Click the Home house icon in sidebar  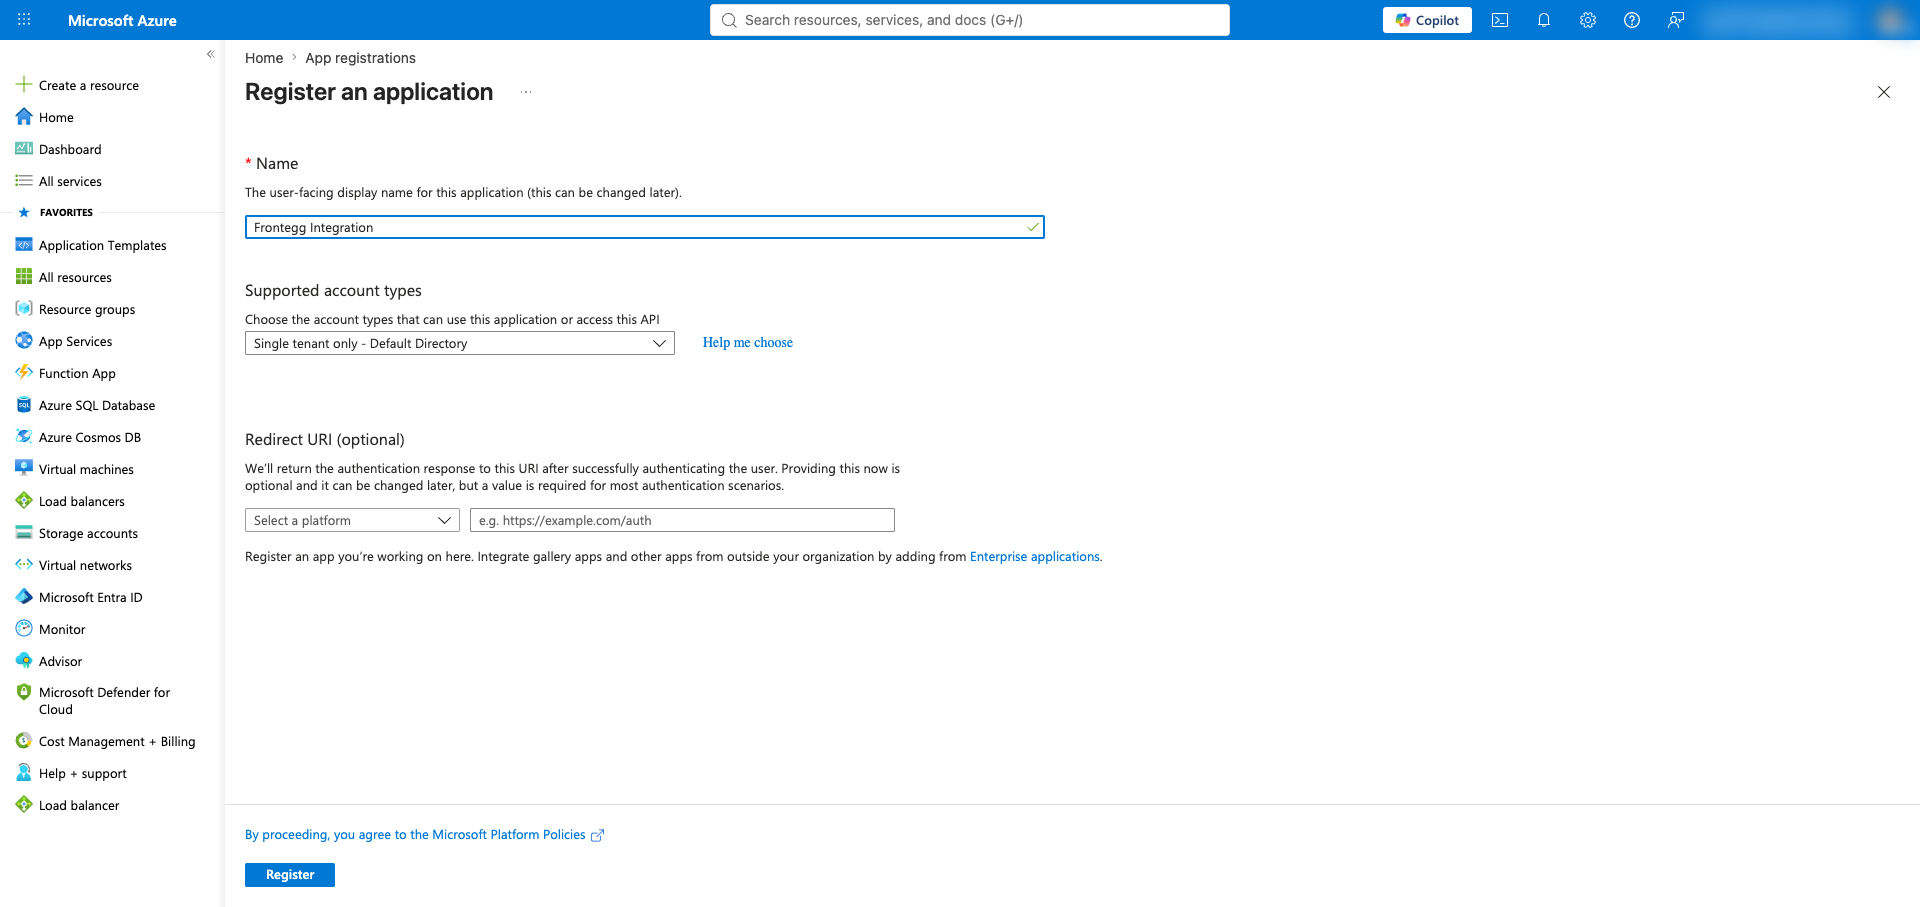pyautogui.click(x=24, y=117)
